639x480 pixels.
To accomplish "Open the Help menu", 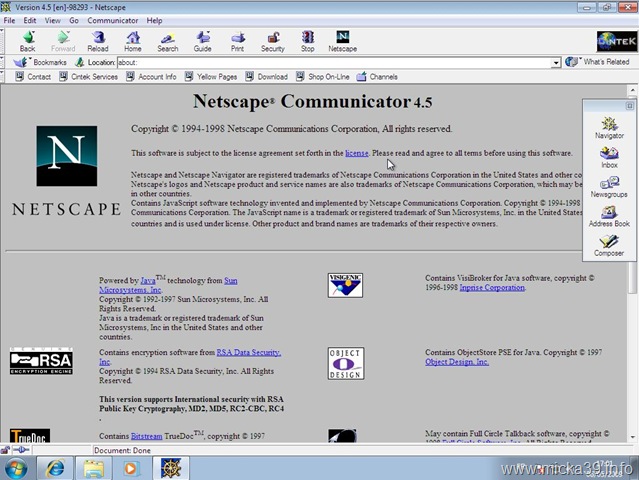I will pyautogui.click(x=154, y=20).
